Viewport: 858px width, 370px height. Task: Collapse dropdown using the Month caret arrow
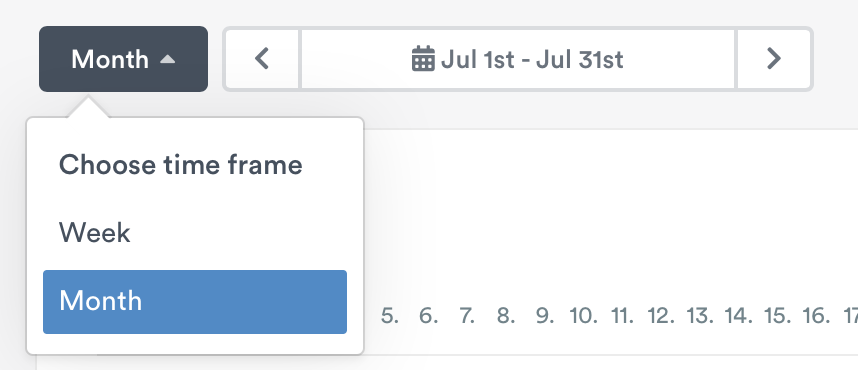click(x=167, y=59)
